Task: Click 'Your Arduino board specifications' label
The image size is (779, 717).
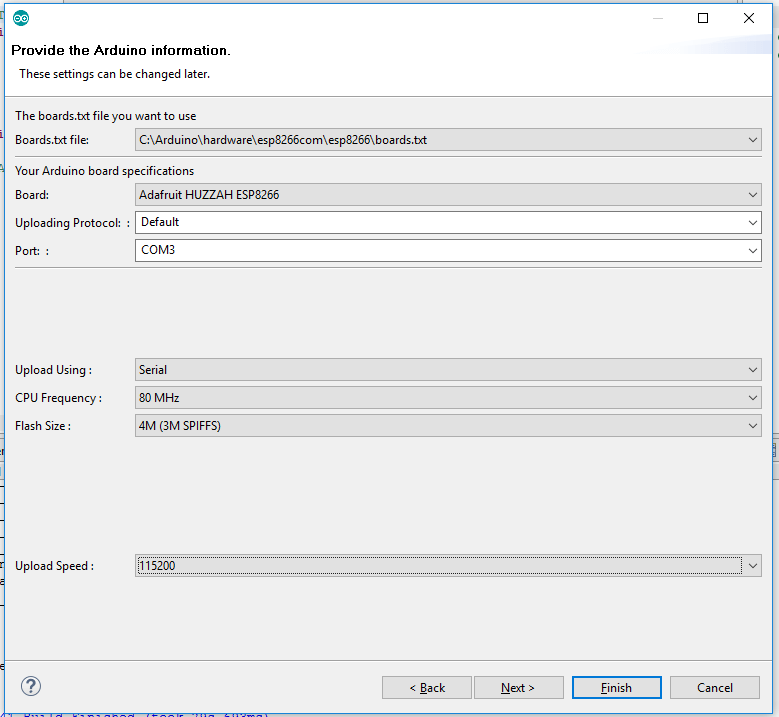Action: tap(104, 171)
